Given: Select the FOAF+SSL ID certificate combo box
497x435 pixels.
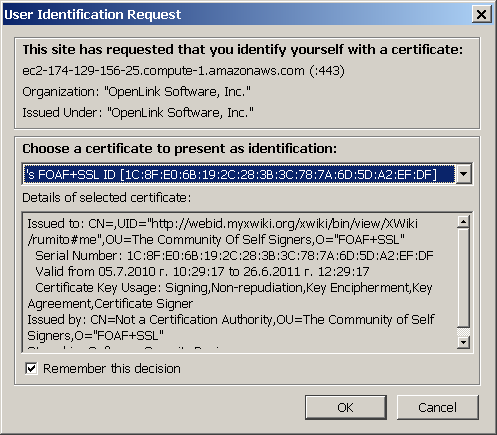Looking at the screenshot, I should [247, 174].
